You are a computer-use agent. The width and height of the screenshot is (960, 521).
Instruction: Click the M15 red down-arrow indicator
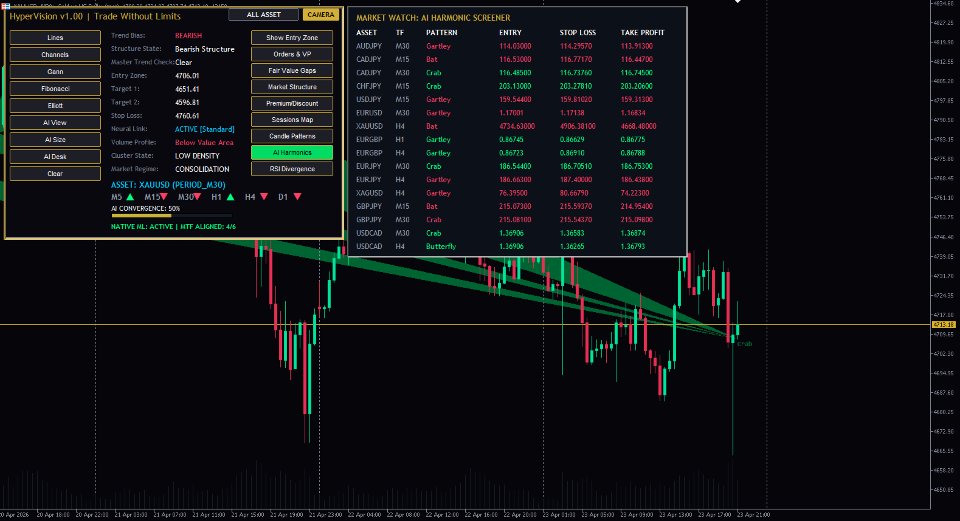(163, 197)
